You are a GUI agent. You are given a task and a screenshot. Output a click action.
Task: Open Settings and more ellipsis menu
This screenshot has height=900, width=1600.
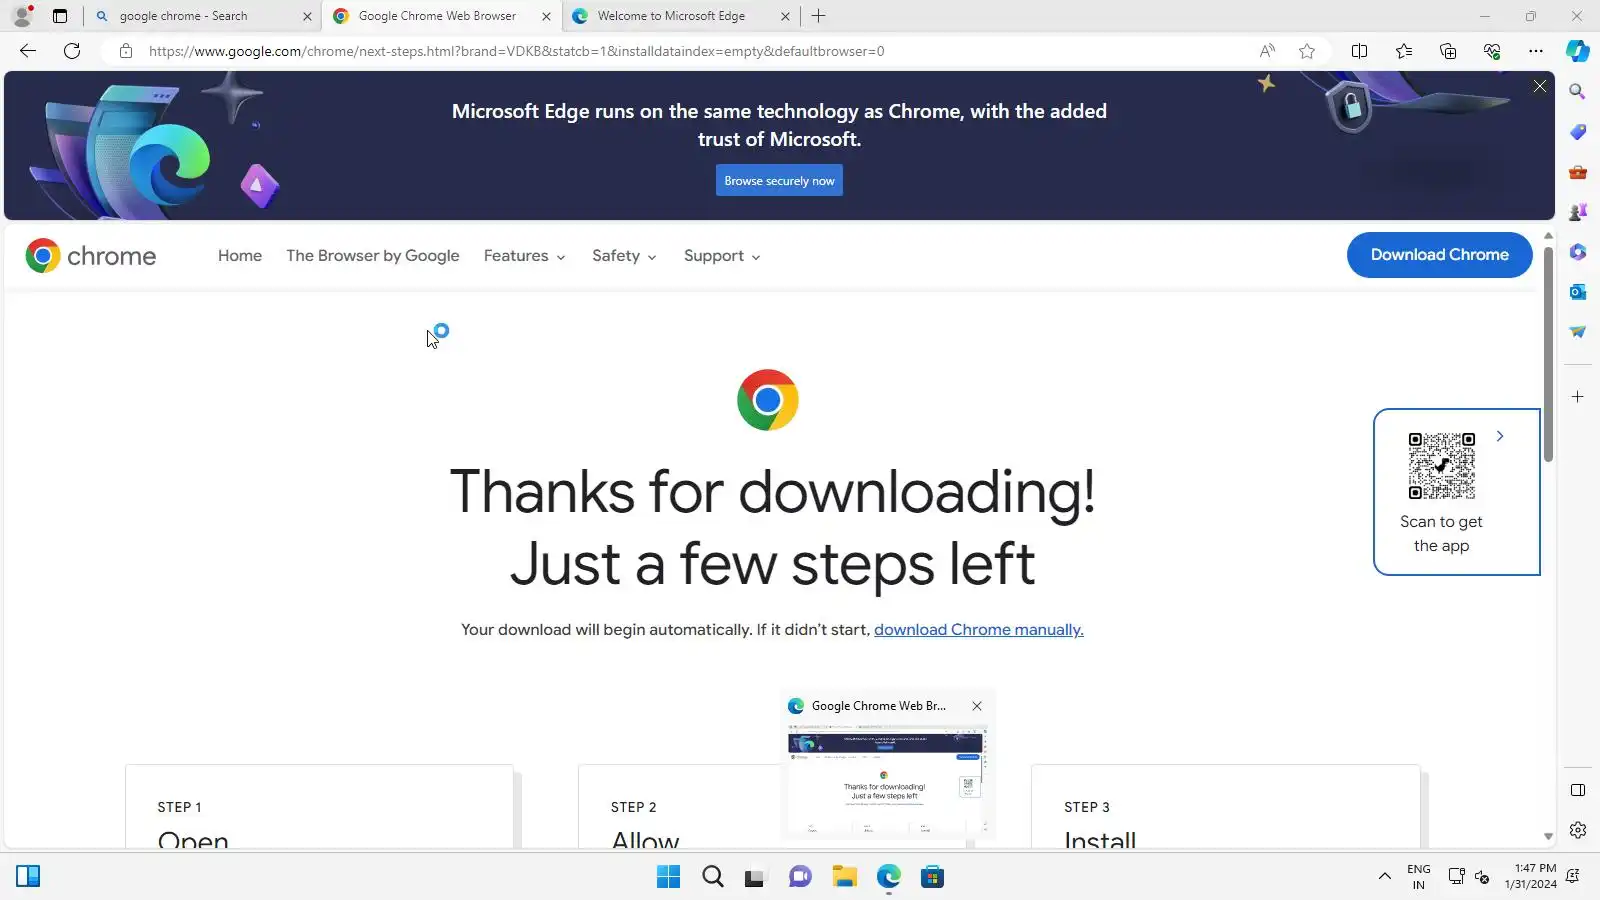point(1536,51)
